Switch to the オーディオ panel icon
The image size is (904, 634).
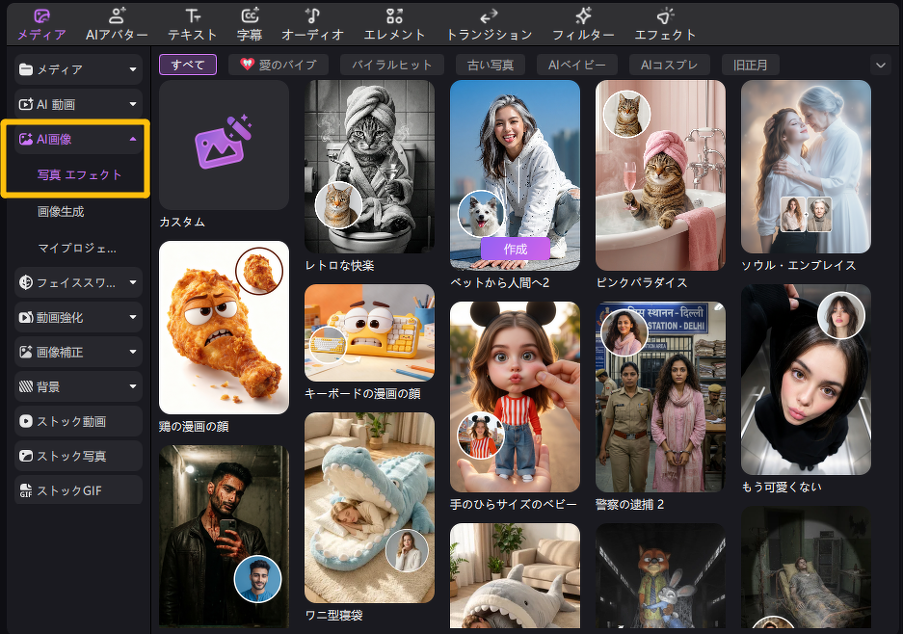tap(313, 17)
